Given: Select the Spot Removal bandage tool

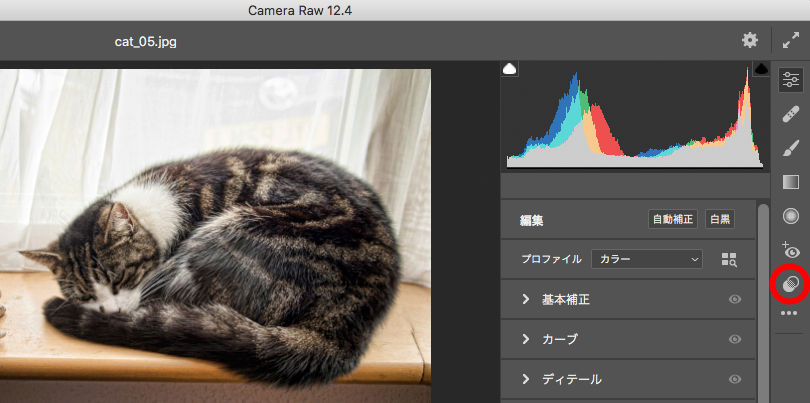Looking at the screenshot, I should click(790, 114).
